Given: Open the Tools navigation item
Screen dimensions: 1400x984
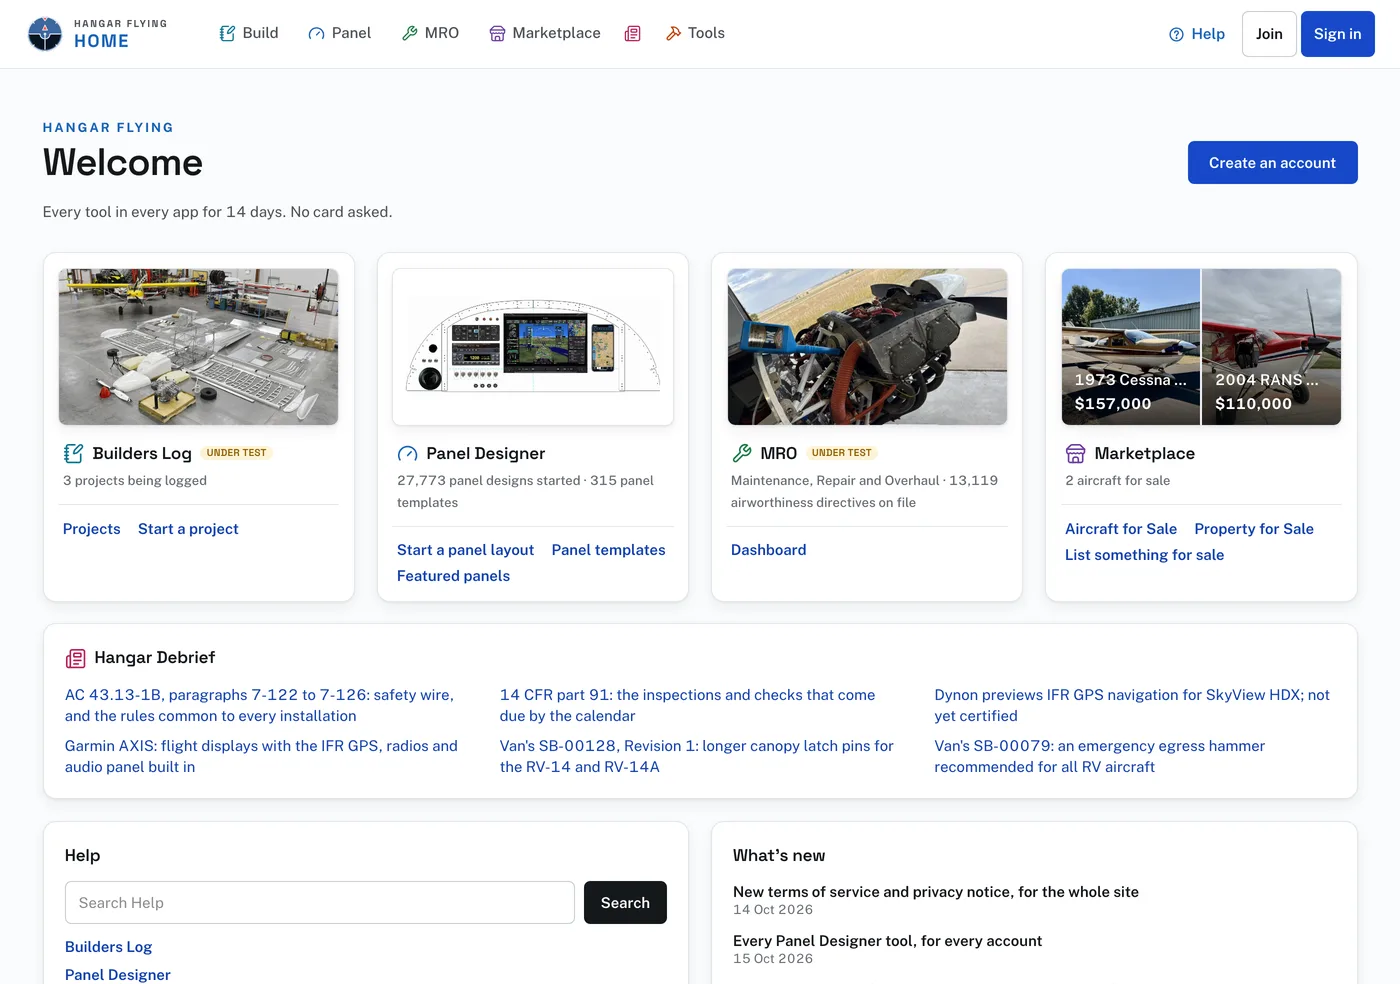Looking at the screenshot, I should (x=695, y=33).
